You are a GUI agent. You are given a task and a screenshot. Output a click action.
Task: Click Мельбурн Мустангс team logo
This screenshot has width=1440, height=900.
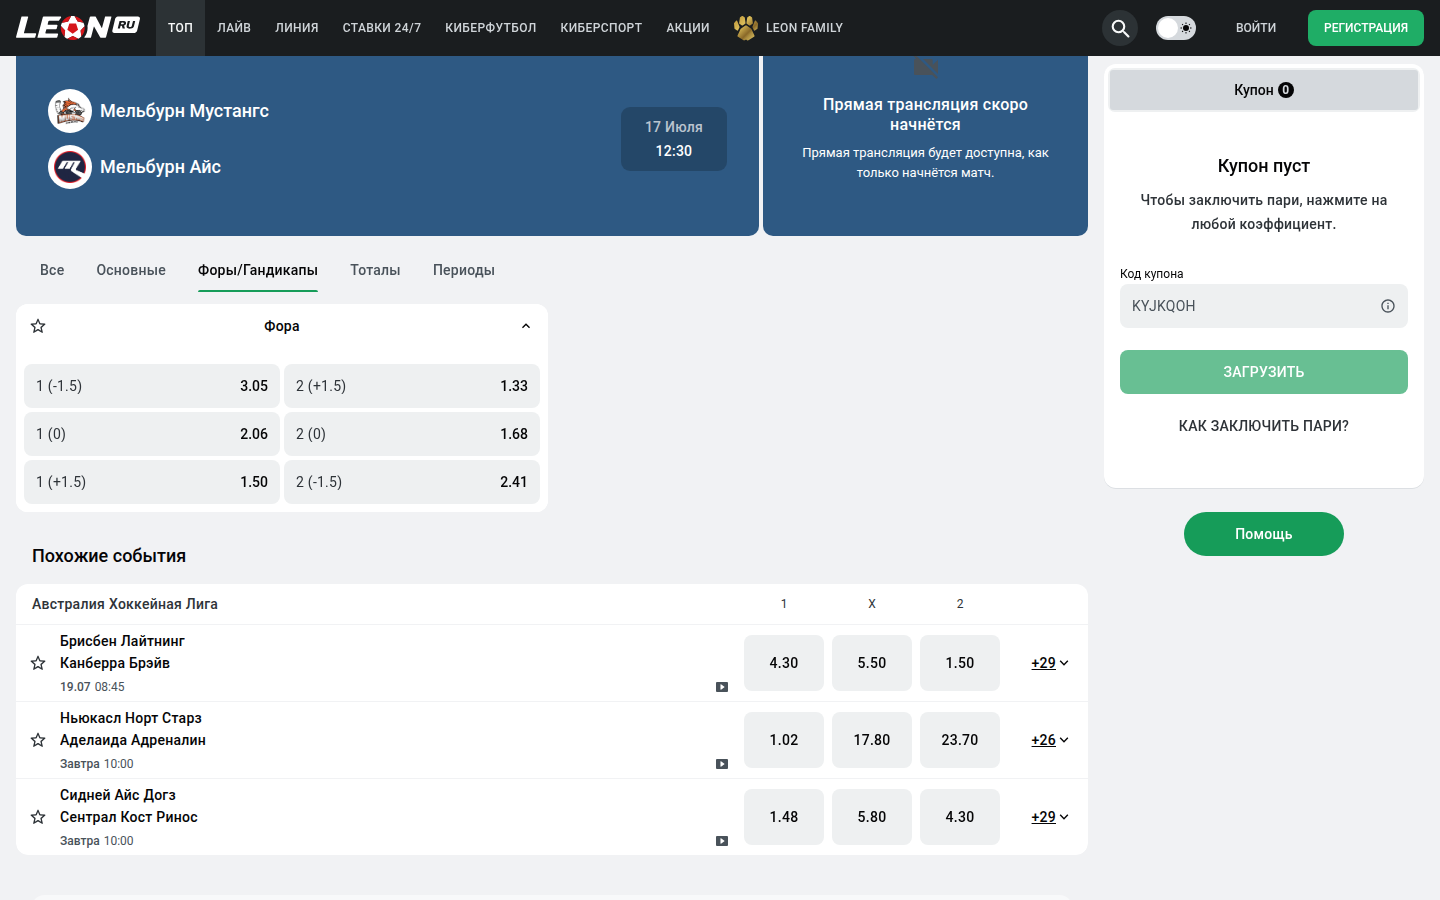[x=70, y=111]
